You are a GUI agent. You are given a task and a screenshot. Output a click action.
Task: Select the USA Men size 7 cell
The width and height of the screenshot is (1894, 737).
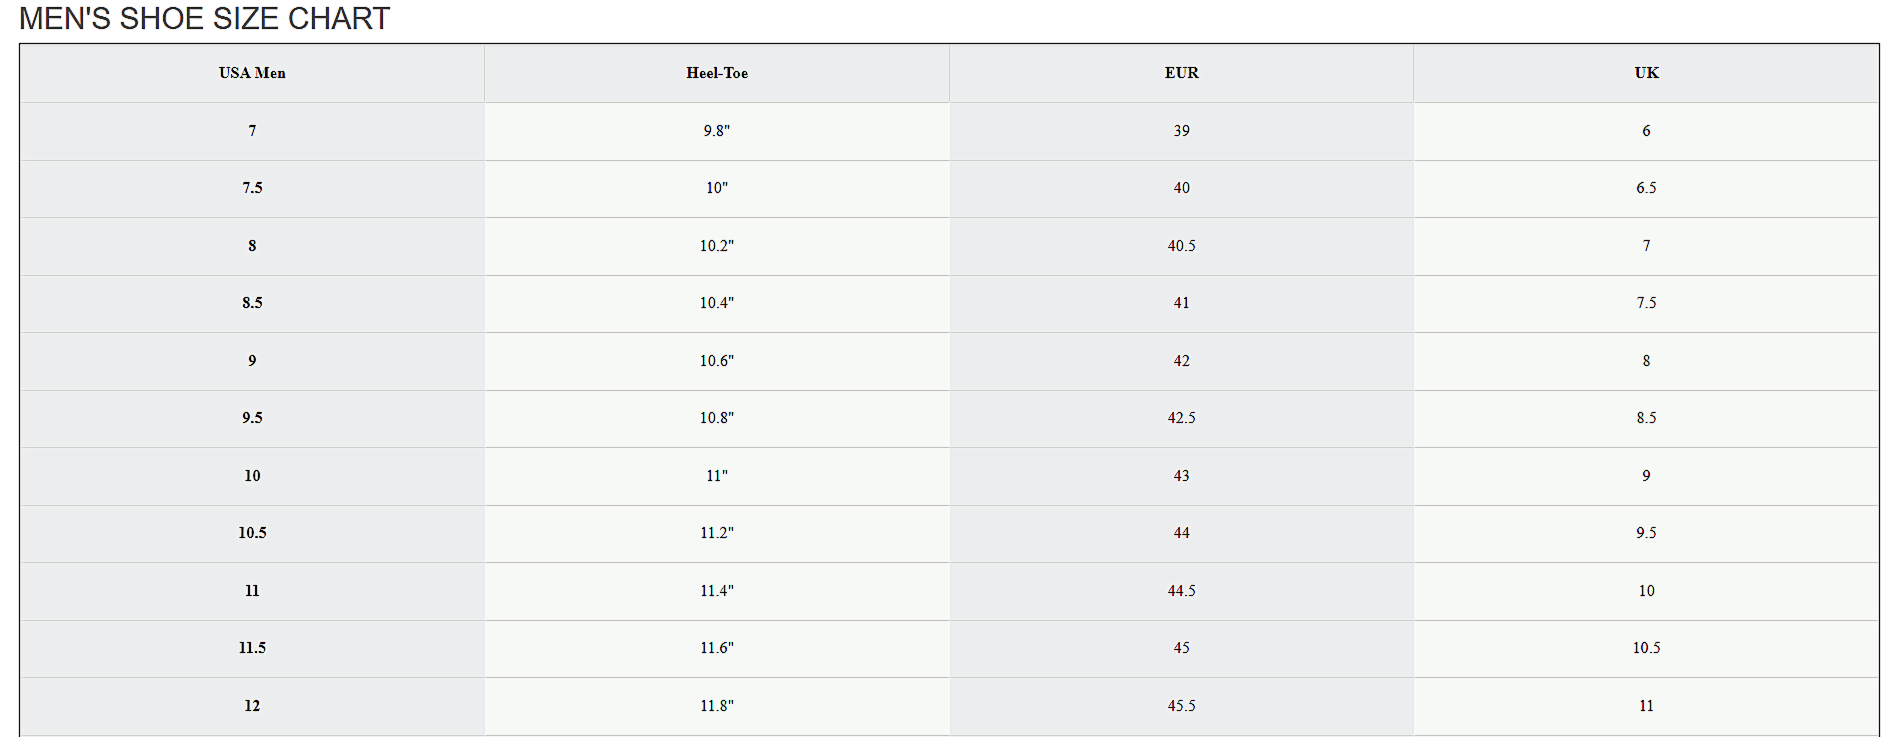[252, 131]
